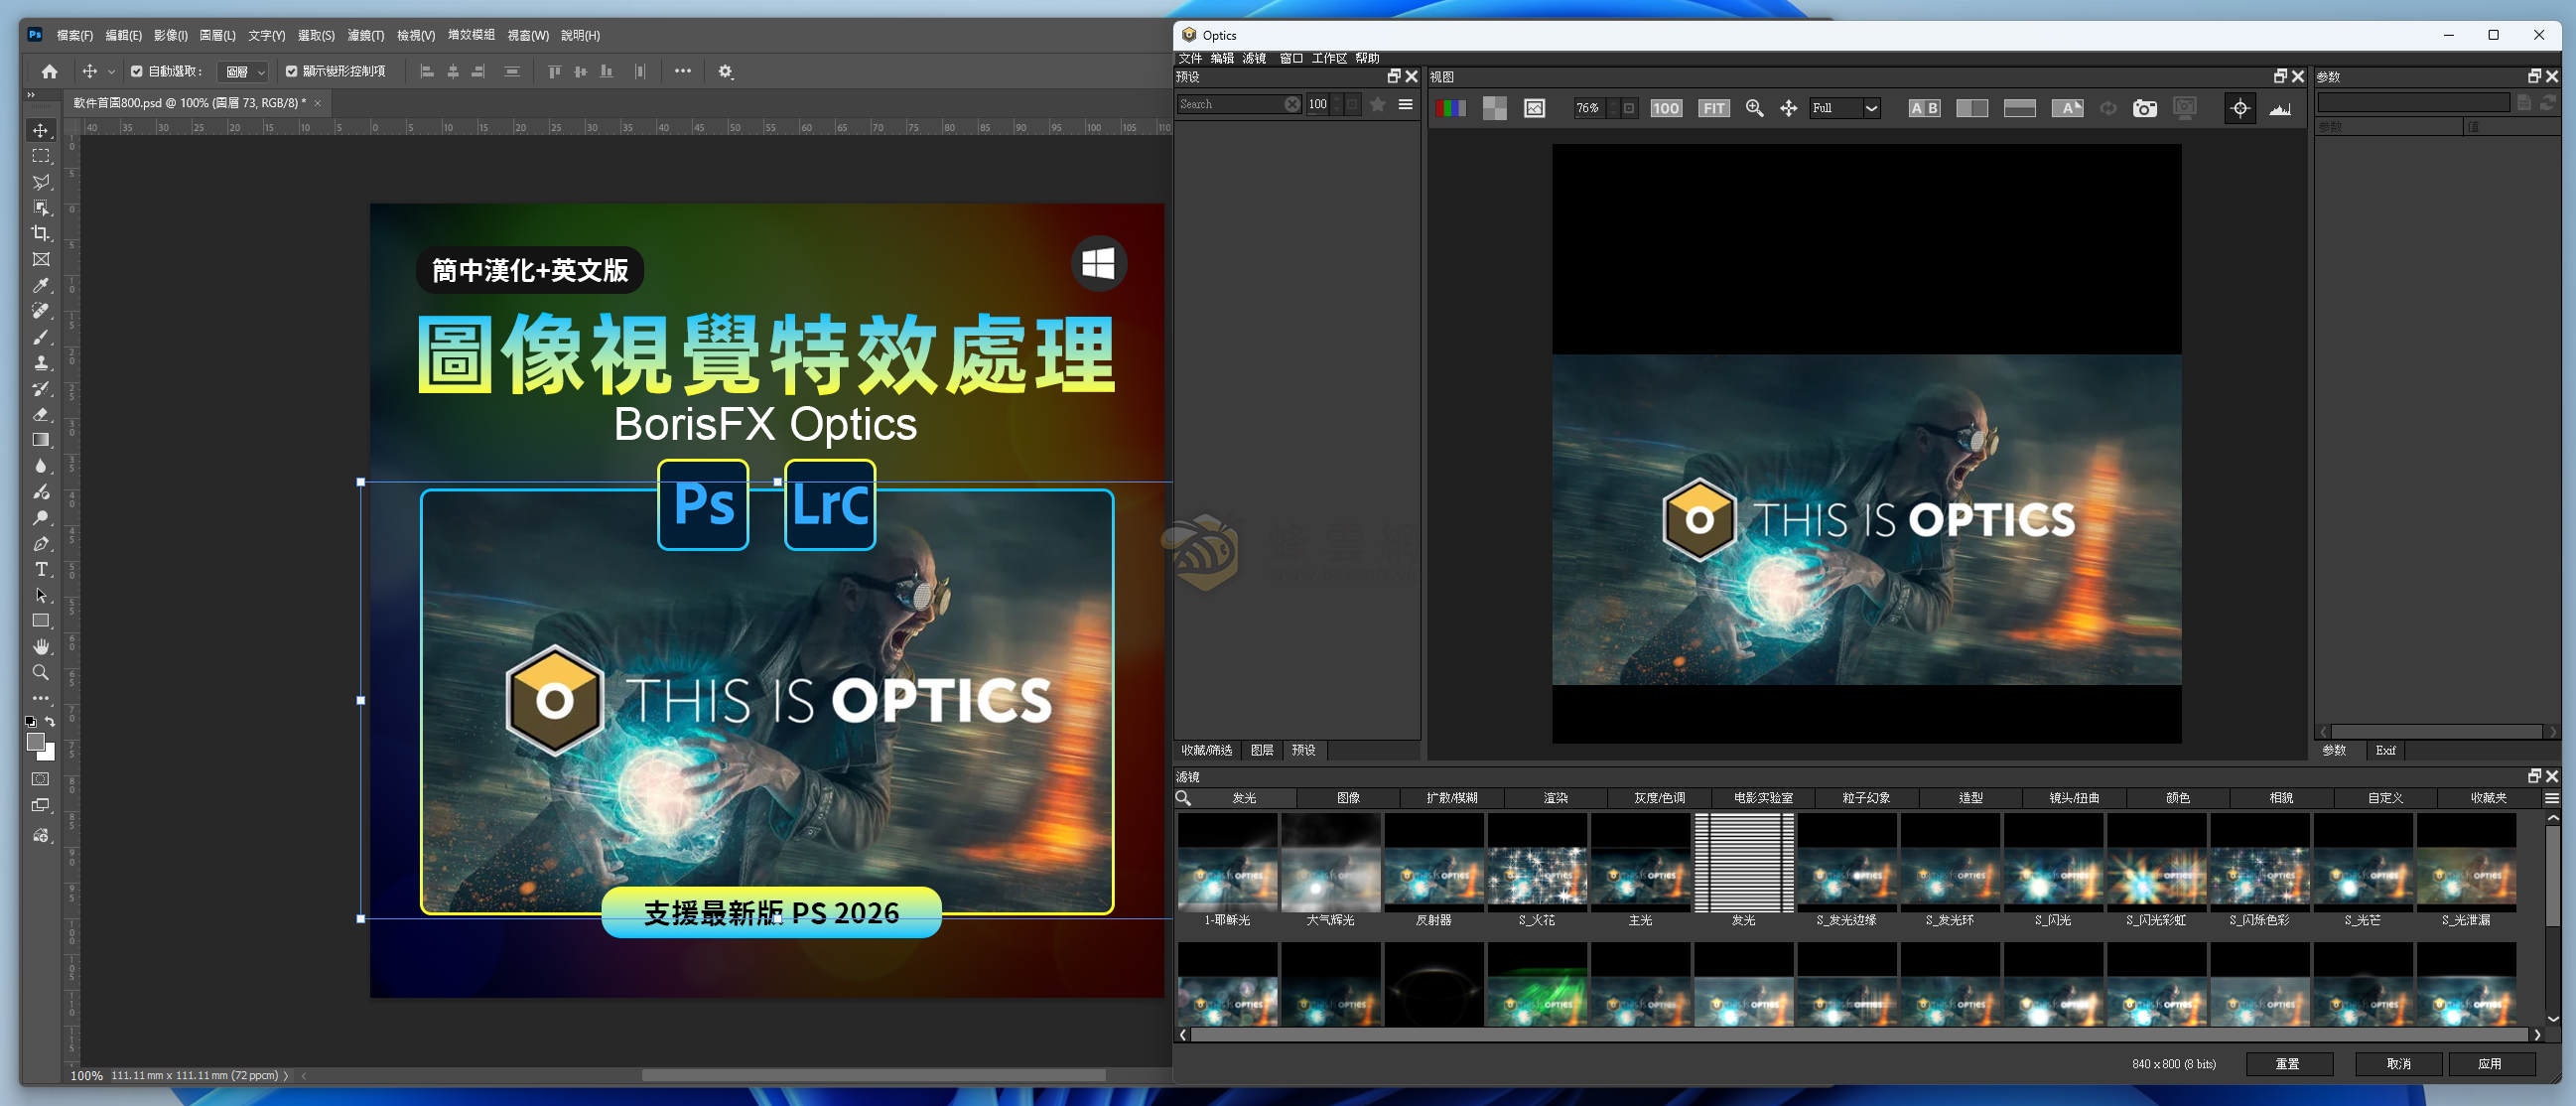The image size is (2576, 1106).
Task: Toggle Quick Mask mode in Photoshop
Action: pos(41,779)
